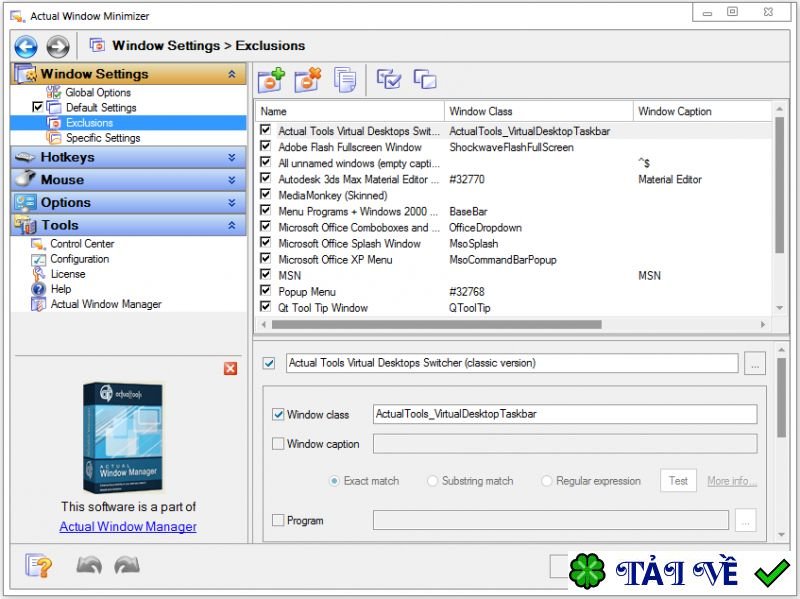Open Specific Settings in the tree
The height and width of the screenshot is (599, 800).
[x=103, y=138]
